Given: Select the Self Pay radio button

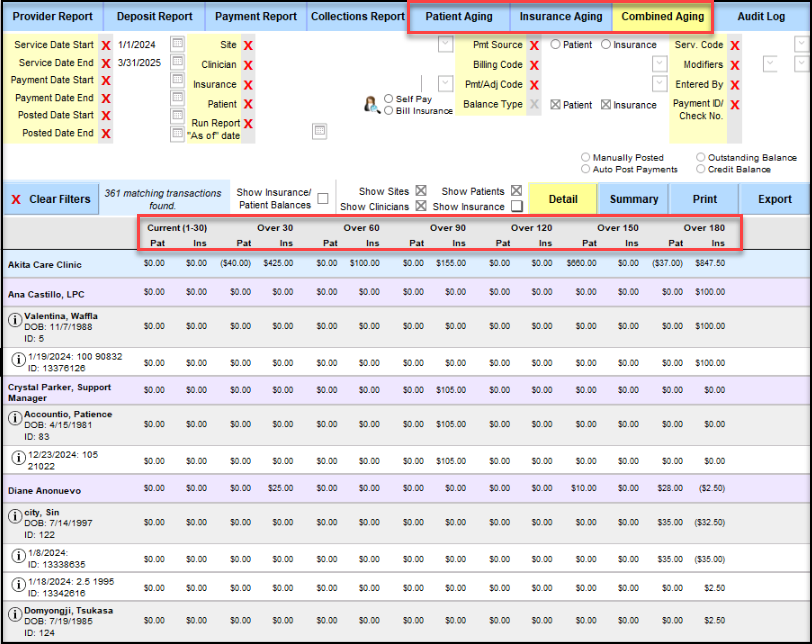Looking at the screenshot, I should click(389, 99).
